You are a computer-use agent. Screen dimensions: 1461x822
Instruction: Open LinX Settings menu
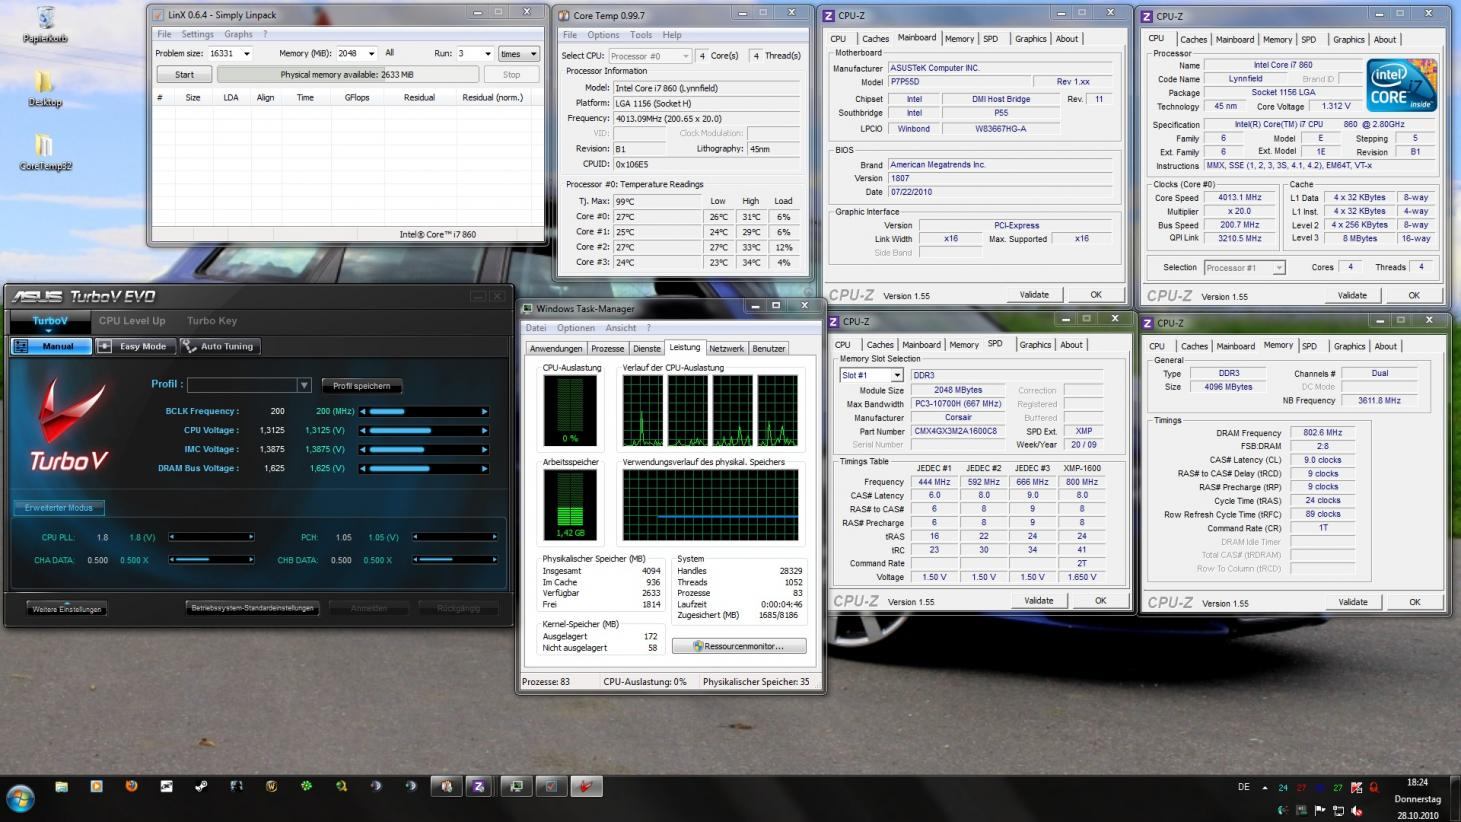coord(197,34)
